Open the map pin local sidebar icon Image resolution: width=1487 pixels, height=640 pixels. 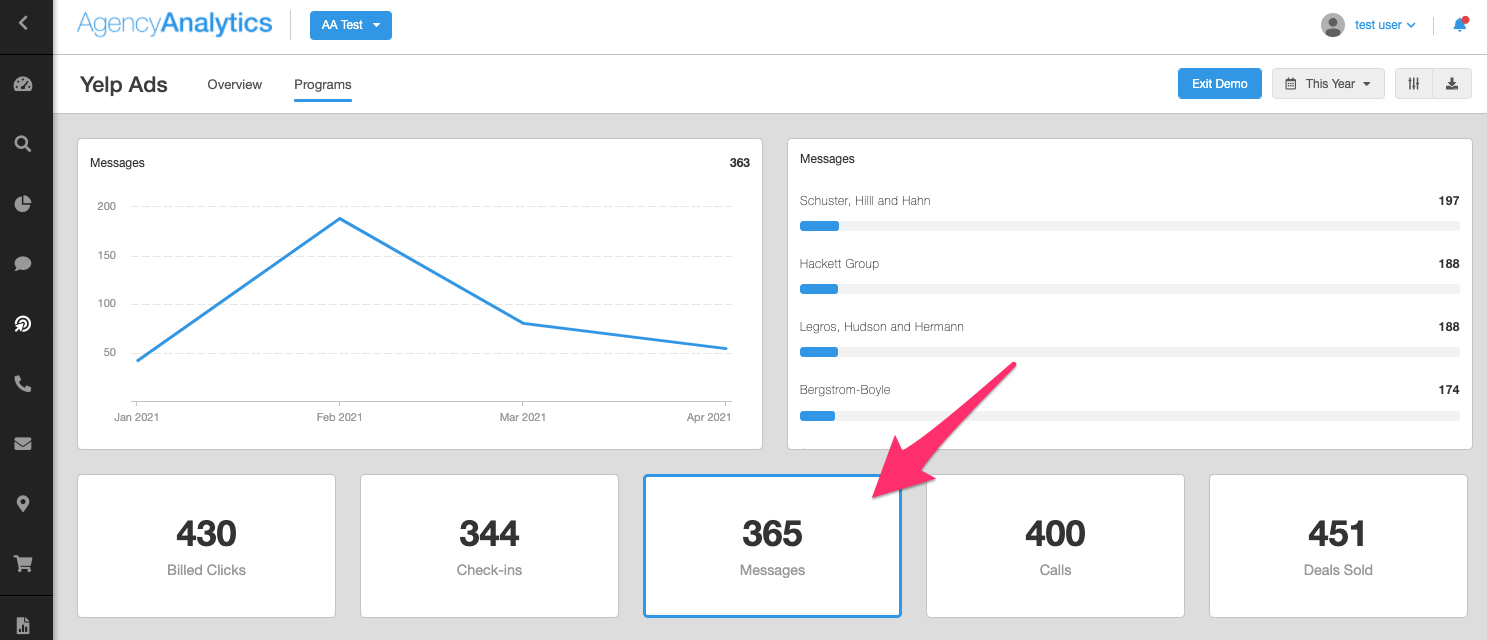(x=23, y=503)
